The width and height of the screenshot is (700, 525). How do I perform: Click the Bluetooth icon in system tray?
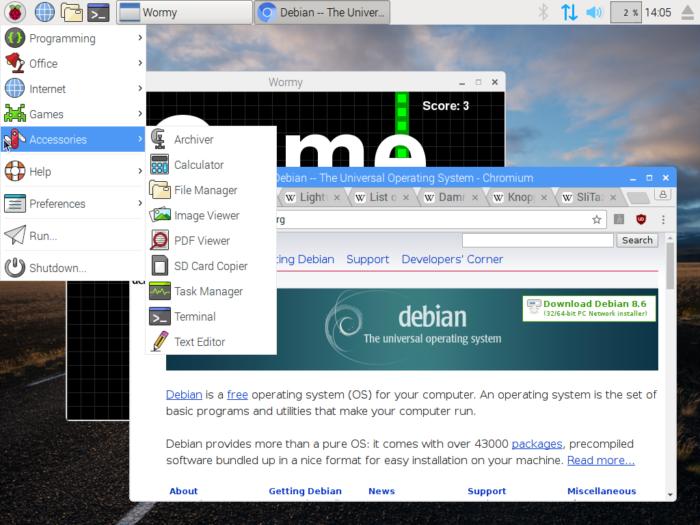543,12
